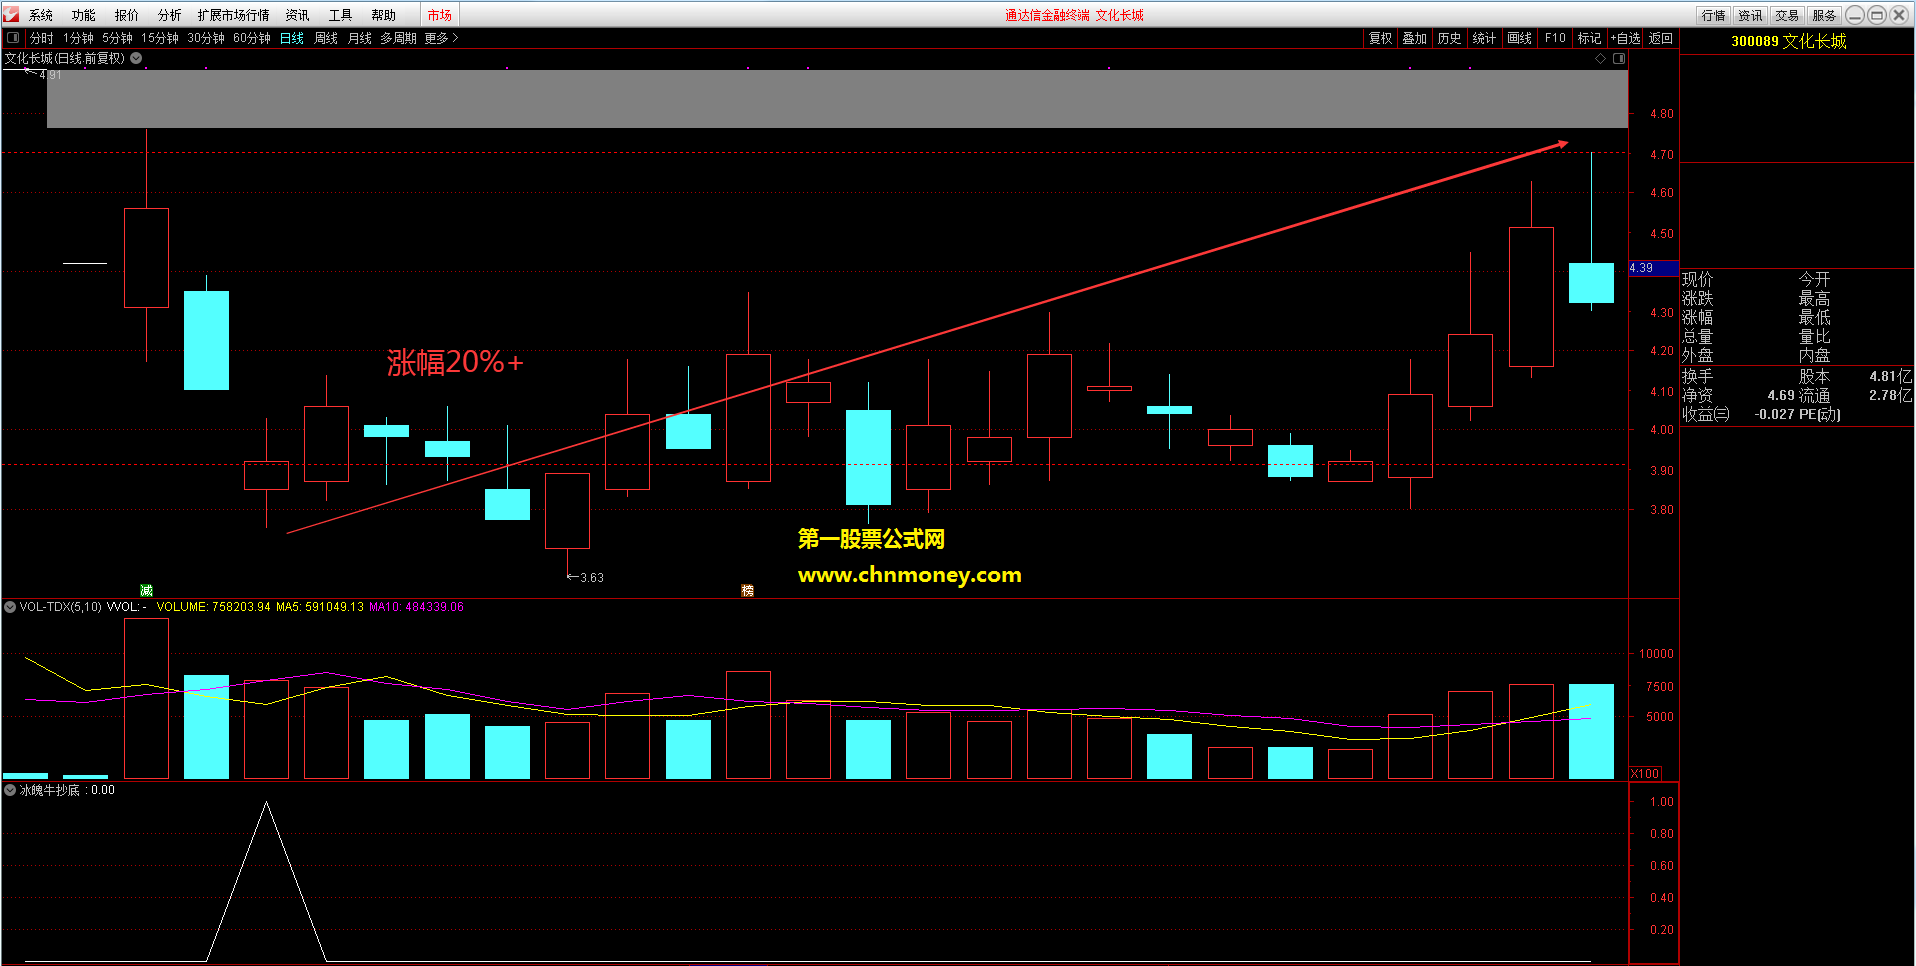The width and height of the screenshot is (1916, 966).
Task: Toggle the panel icon left of 分时
Action: (x=13, y=38)
